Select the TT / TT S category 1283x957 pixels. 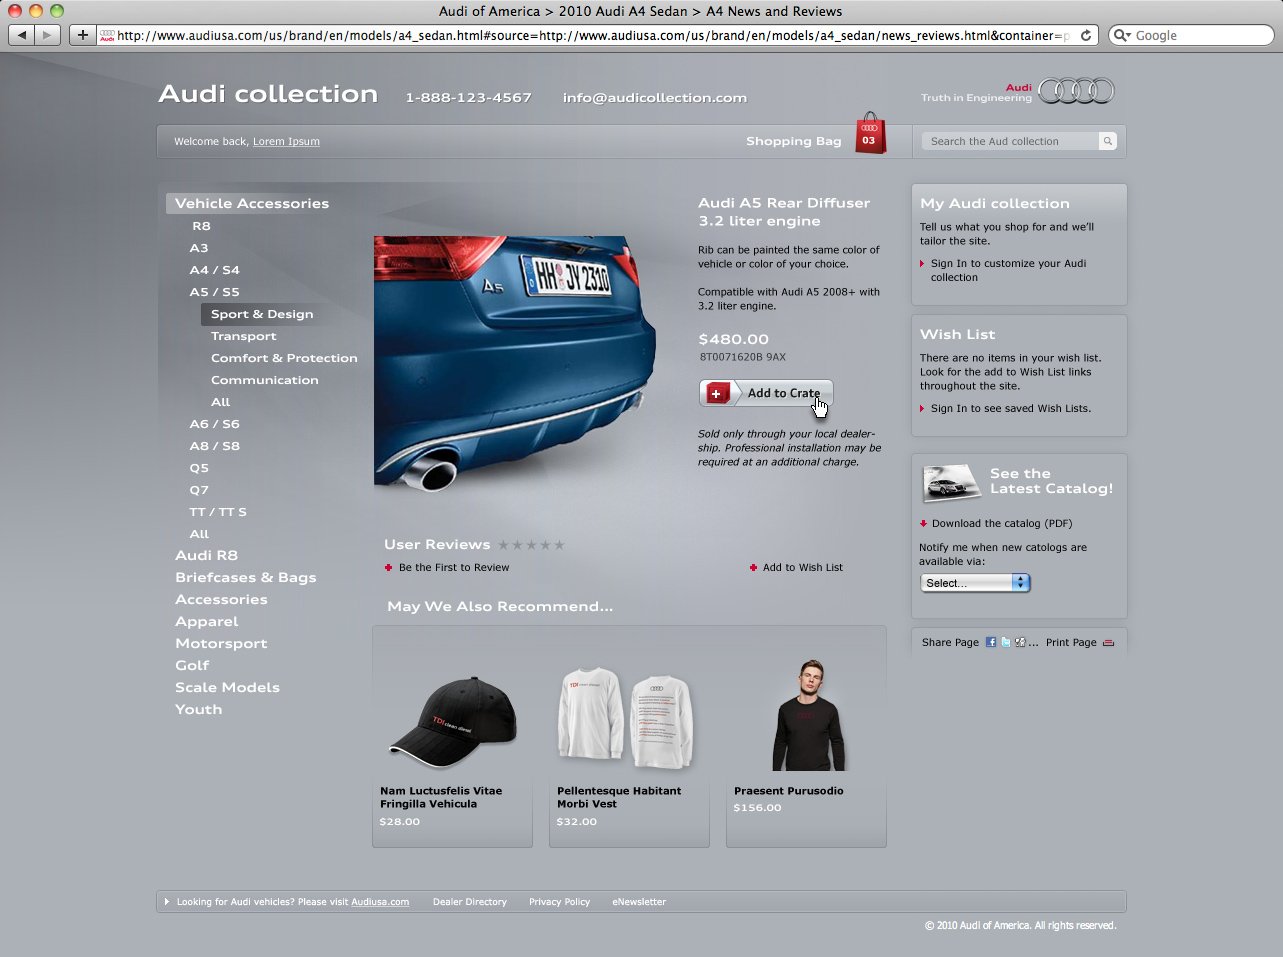point(217,512)
